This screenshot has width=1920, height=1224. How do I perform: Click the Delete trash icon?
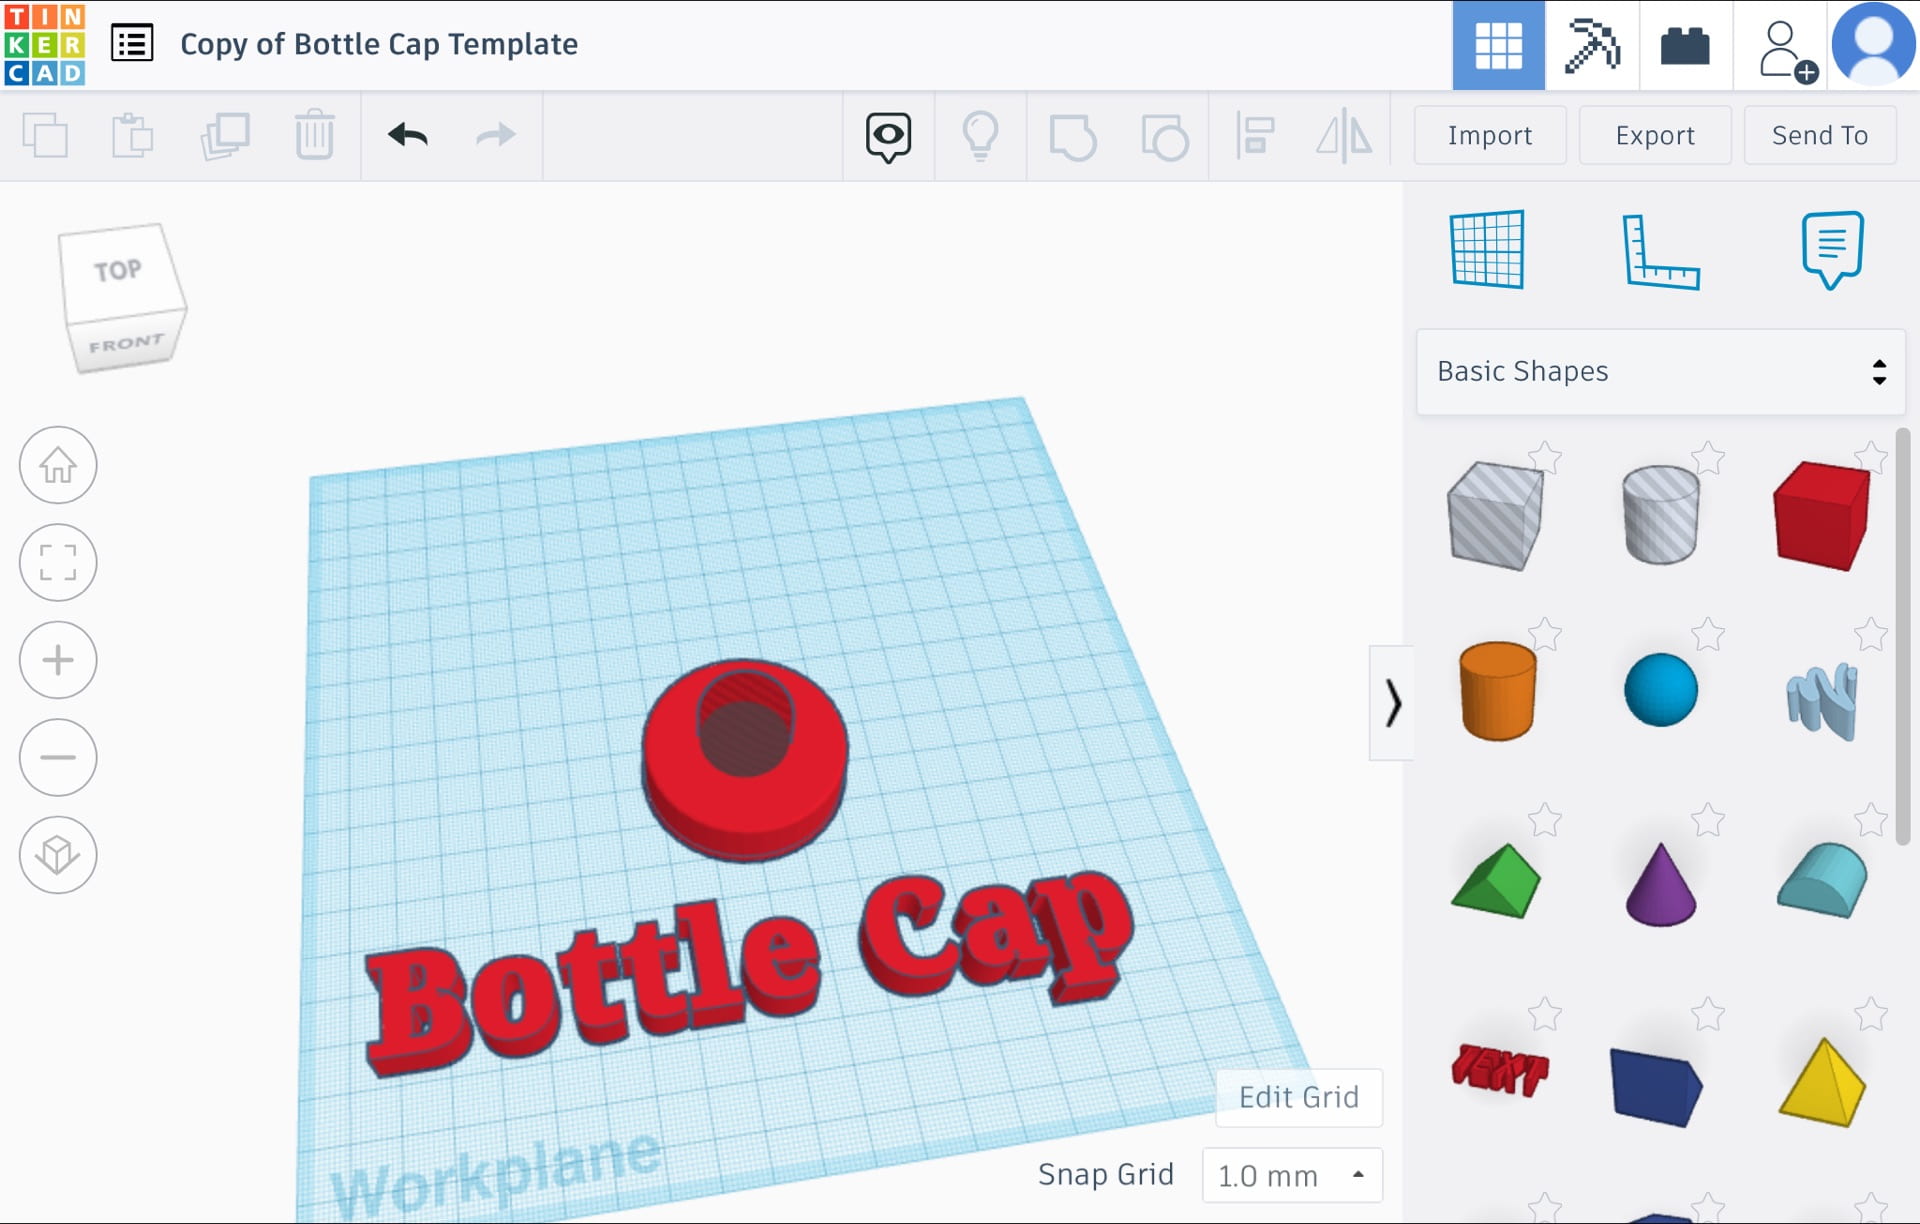click(x=314, y=135)
